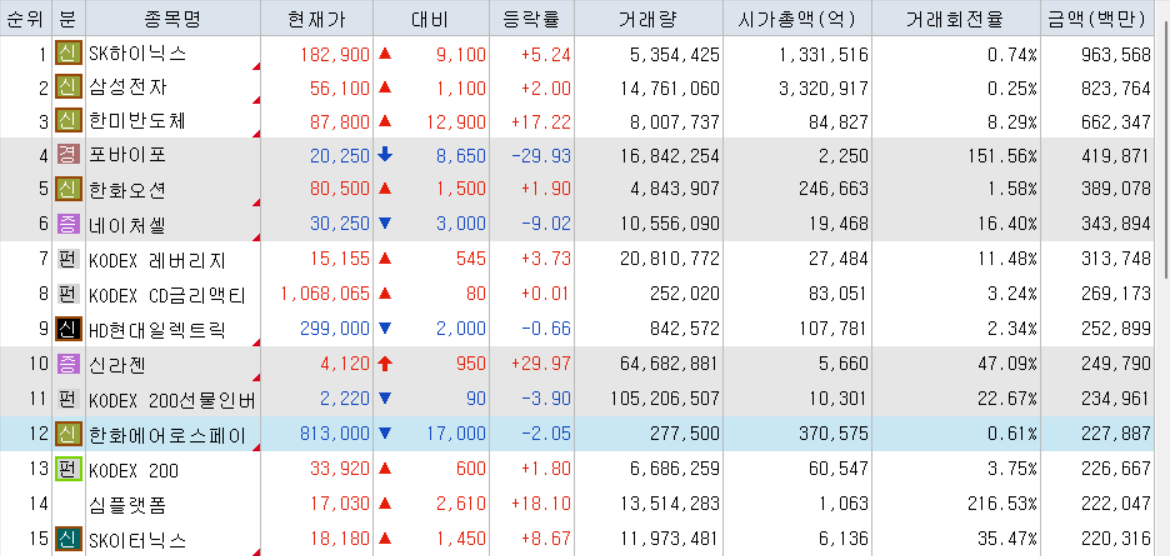The height and width of the screenshot is (556, 1170).
Task: Click the up triangle for 심플랫폼
Action: point(385,503)
